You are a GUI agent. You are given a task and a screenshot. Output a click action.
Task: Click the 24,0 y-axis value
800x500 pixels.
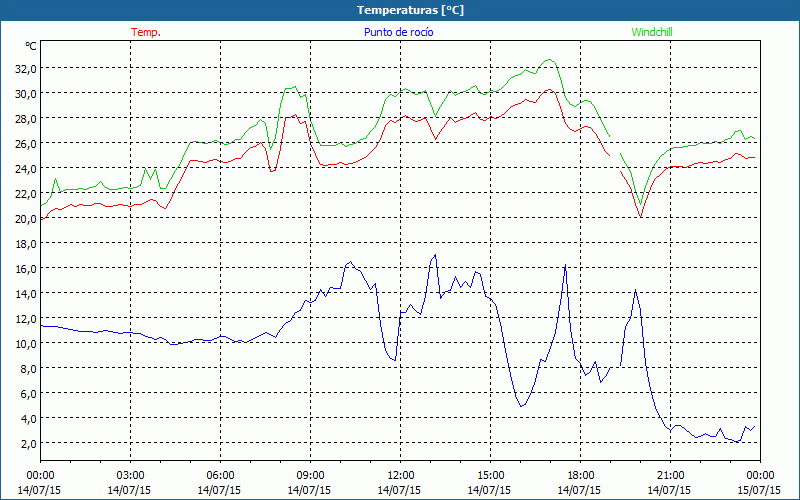(26, 169)
